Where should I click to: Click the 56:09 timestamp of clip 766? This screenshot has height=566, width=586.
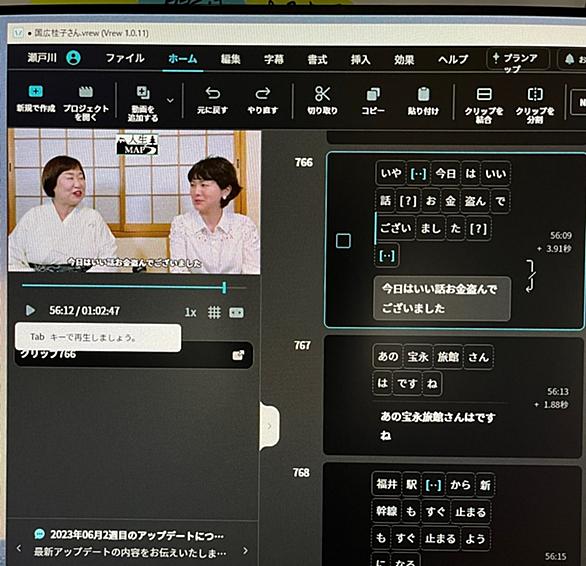pyautogui.click(x=561, y=235)
